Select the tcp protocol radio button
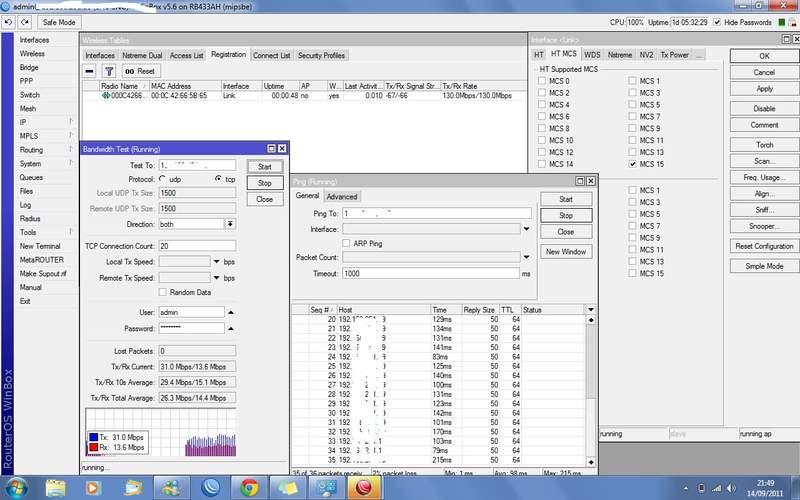This screenshot has width=800, height=500. click(218, 179)
